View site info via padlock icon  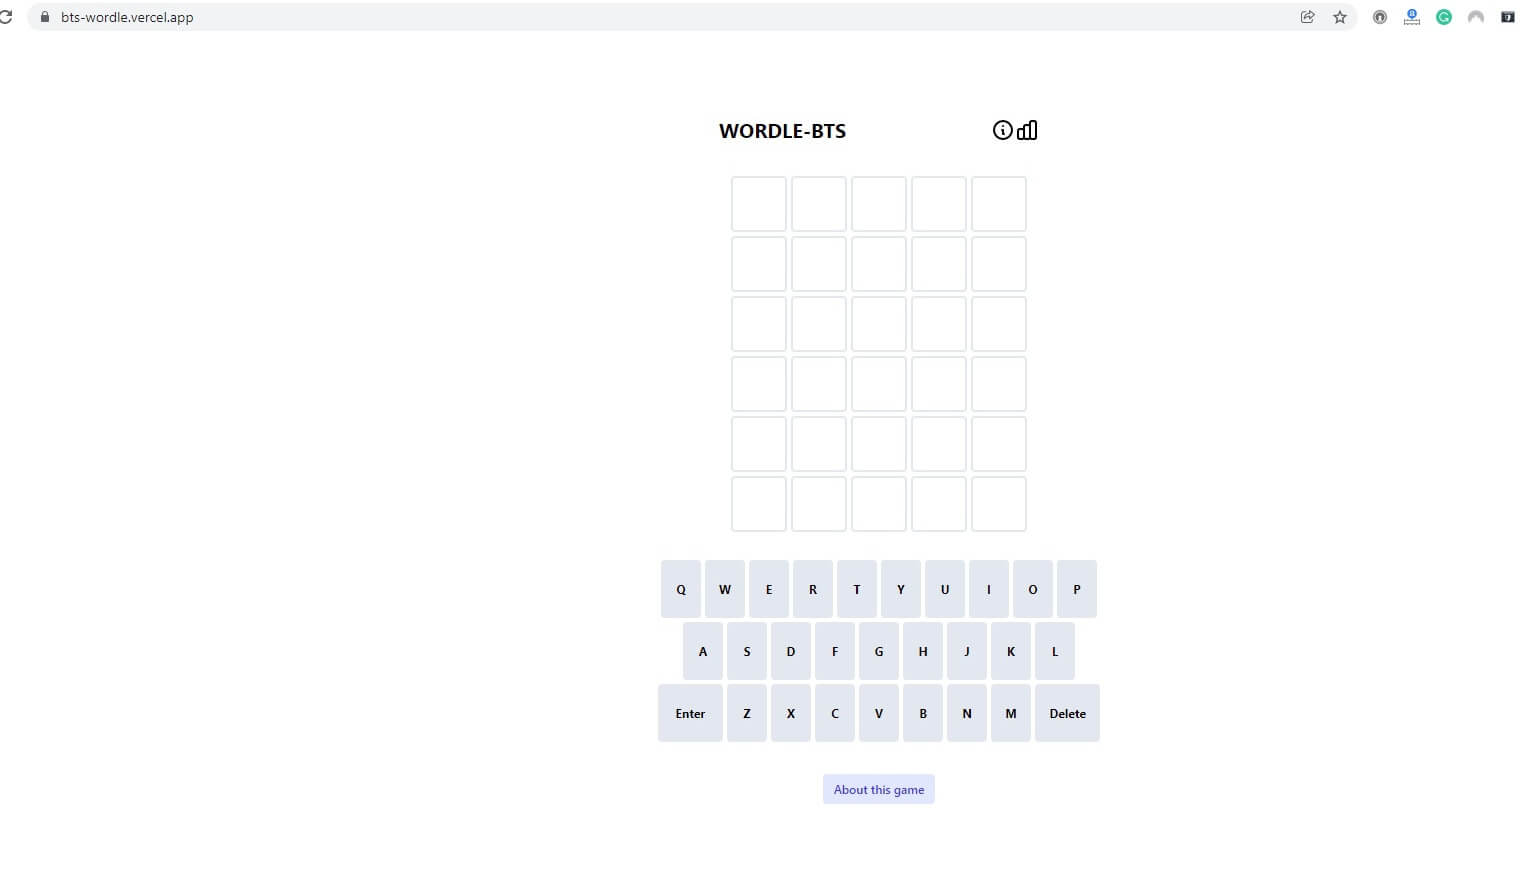click(x=44, y=17)
